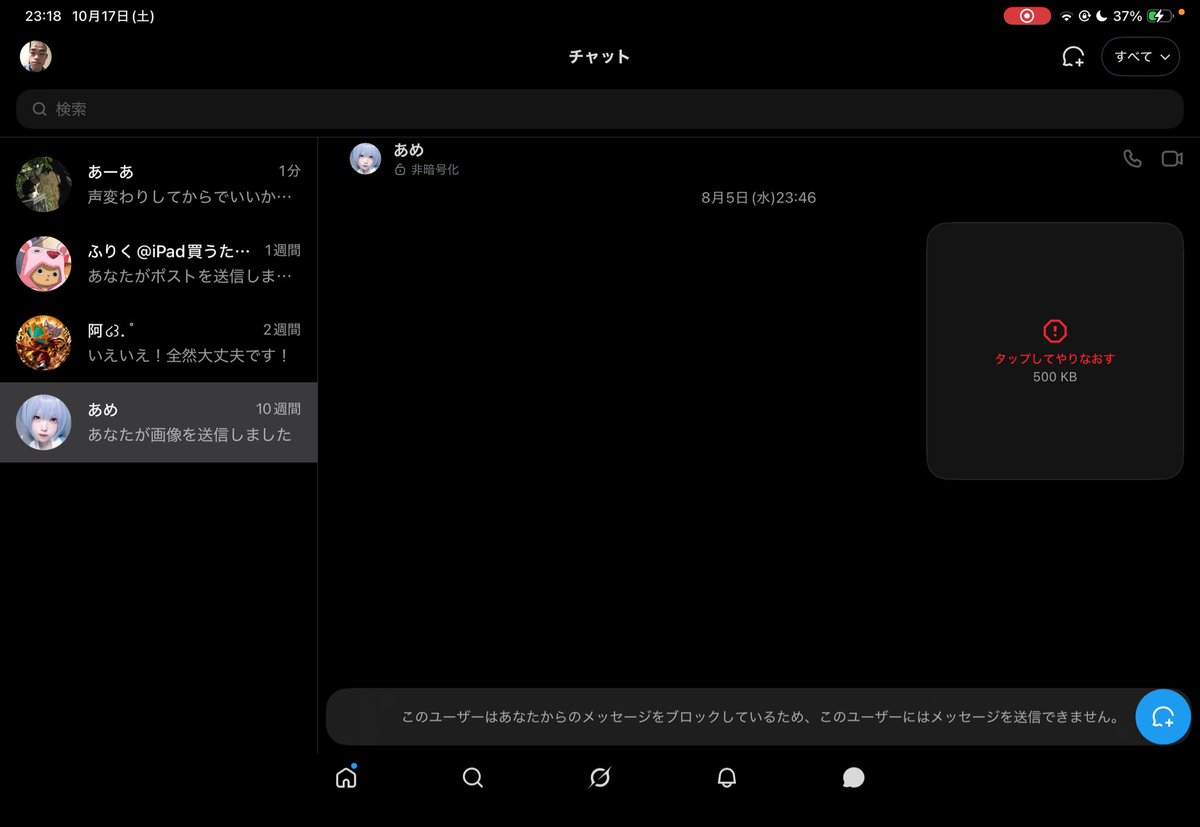The height and width of the screenshot is (827, 1200).
Task: Tap the 23:18 clock in status bar
Action: tap(43, 16)
